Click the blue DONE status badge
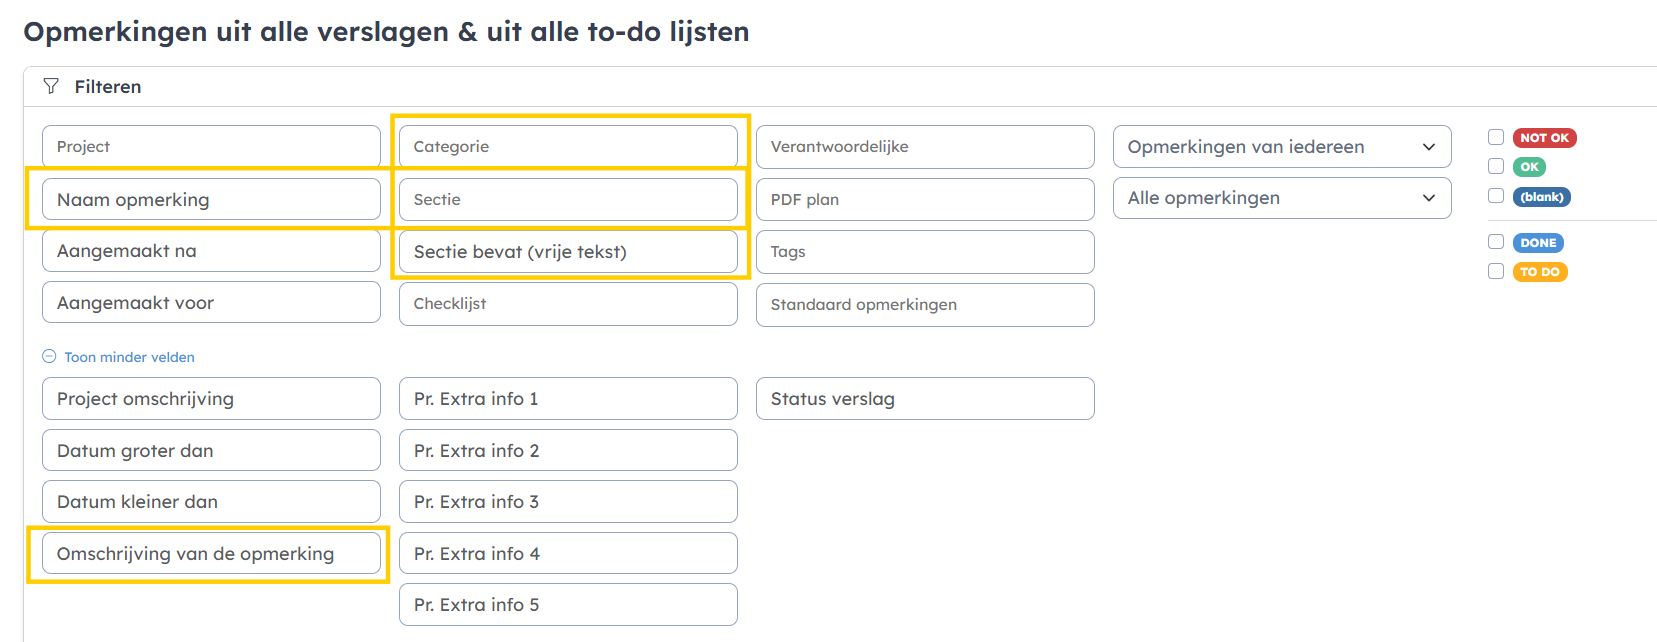Viewport: 1657px width, 642px height. coord(1538,243)
